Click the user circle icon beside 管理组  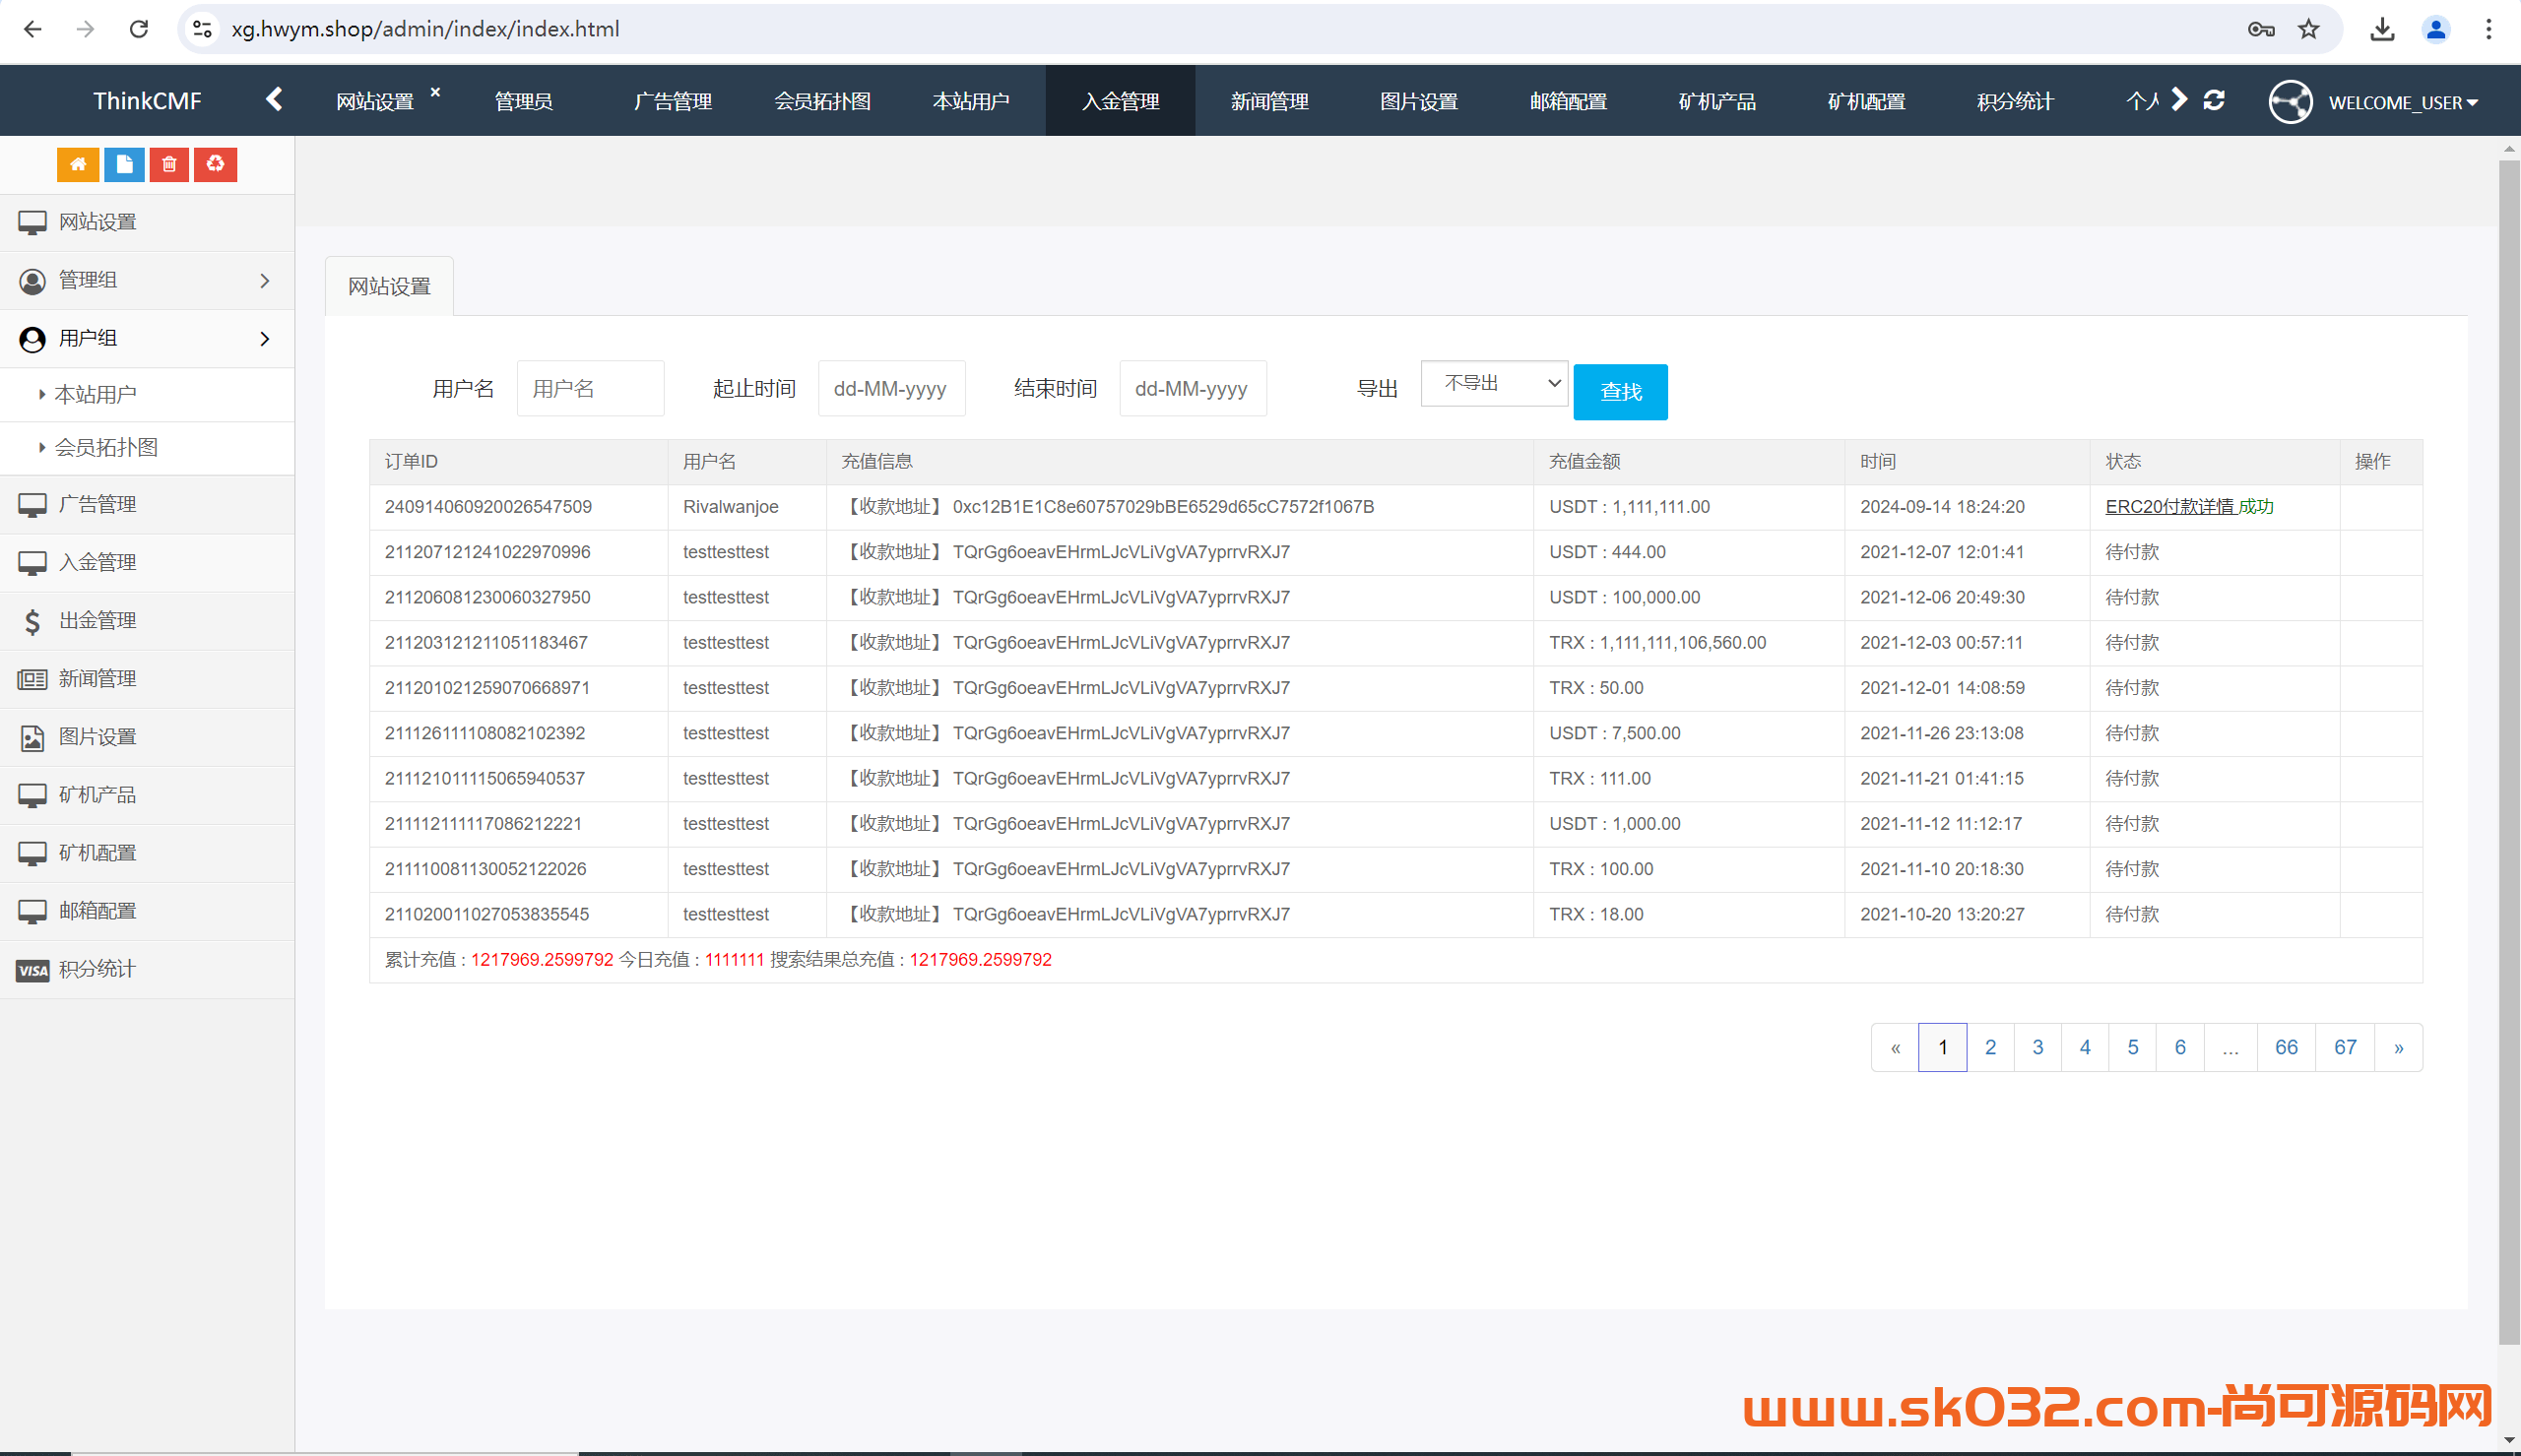(32, 281)
